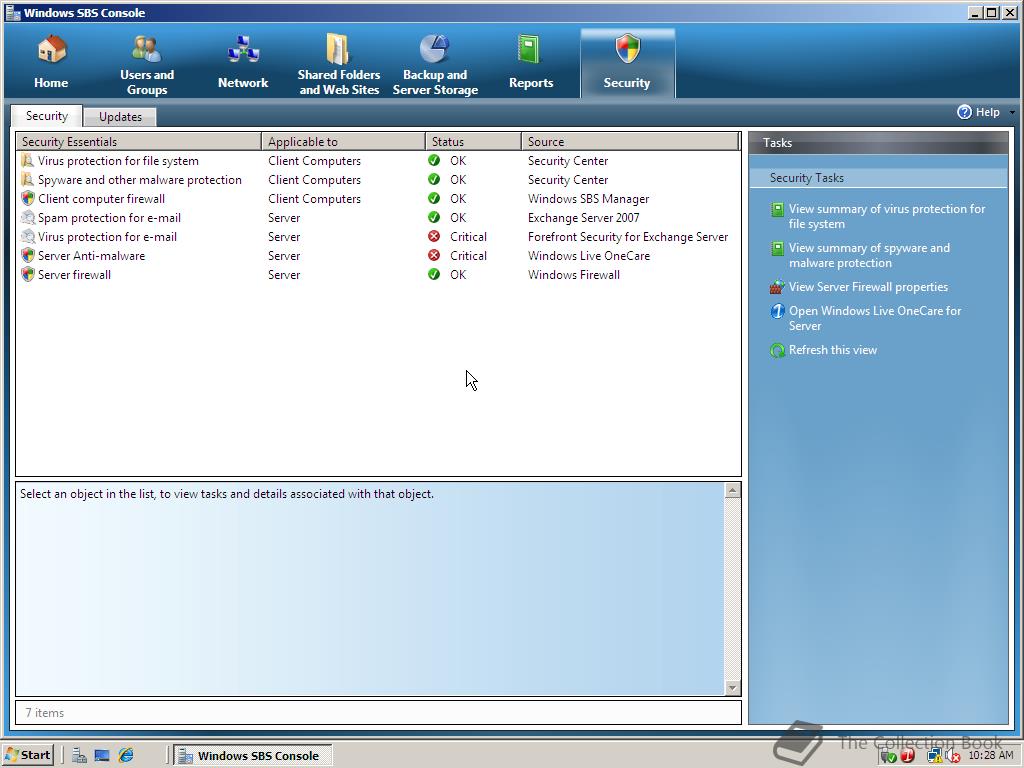Viewport: 1024px width, 768px height.
Task: Select Virus protection for e-mail icon
Action: coord(27,236)
